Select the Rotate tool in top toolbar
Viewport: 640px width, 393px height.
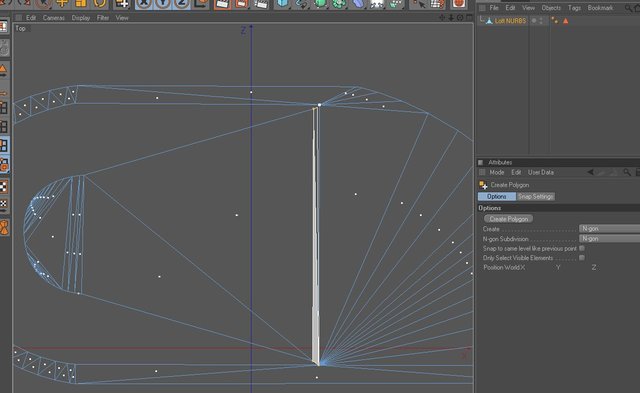pyautogui.click(x=100, y=3)
